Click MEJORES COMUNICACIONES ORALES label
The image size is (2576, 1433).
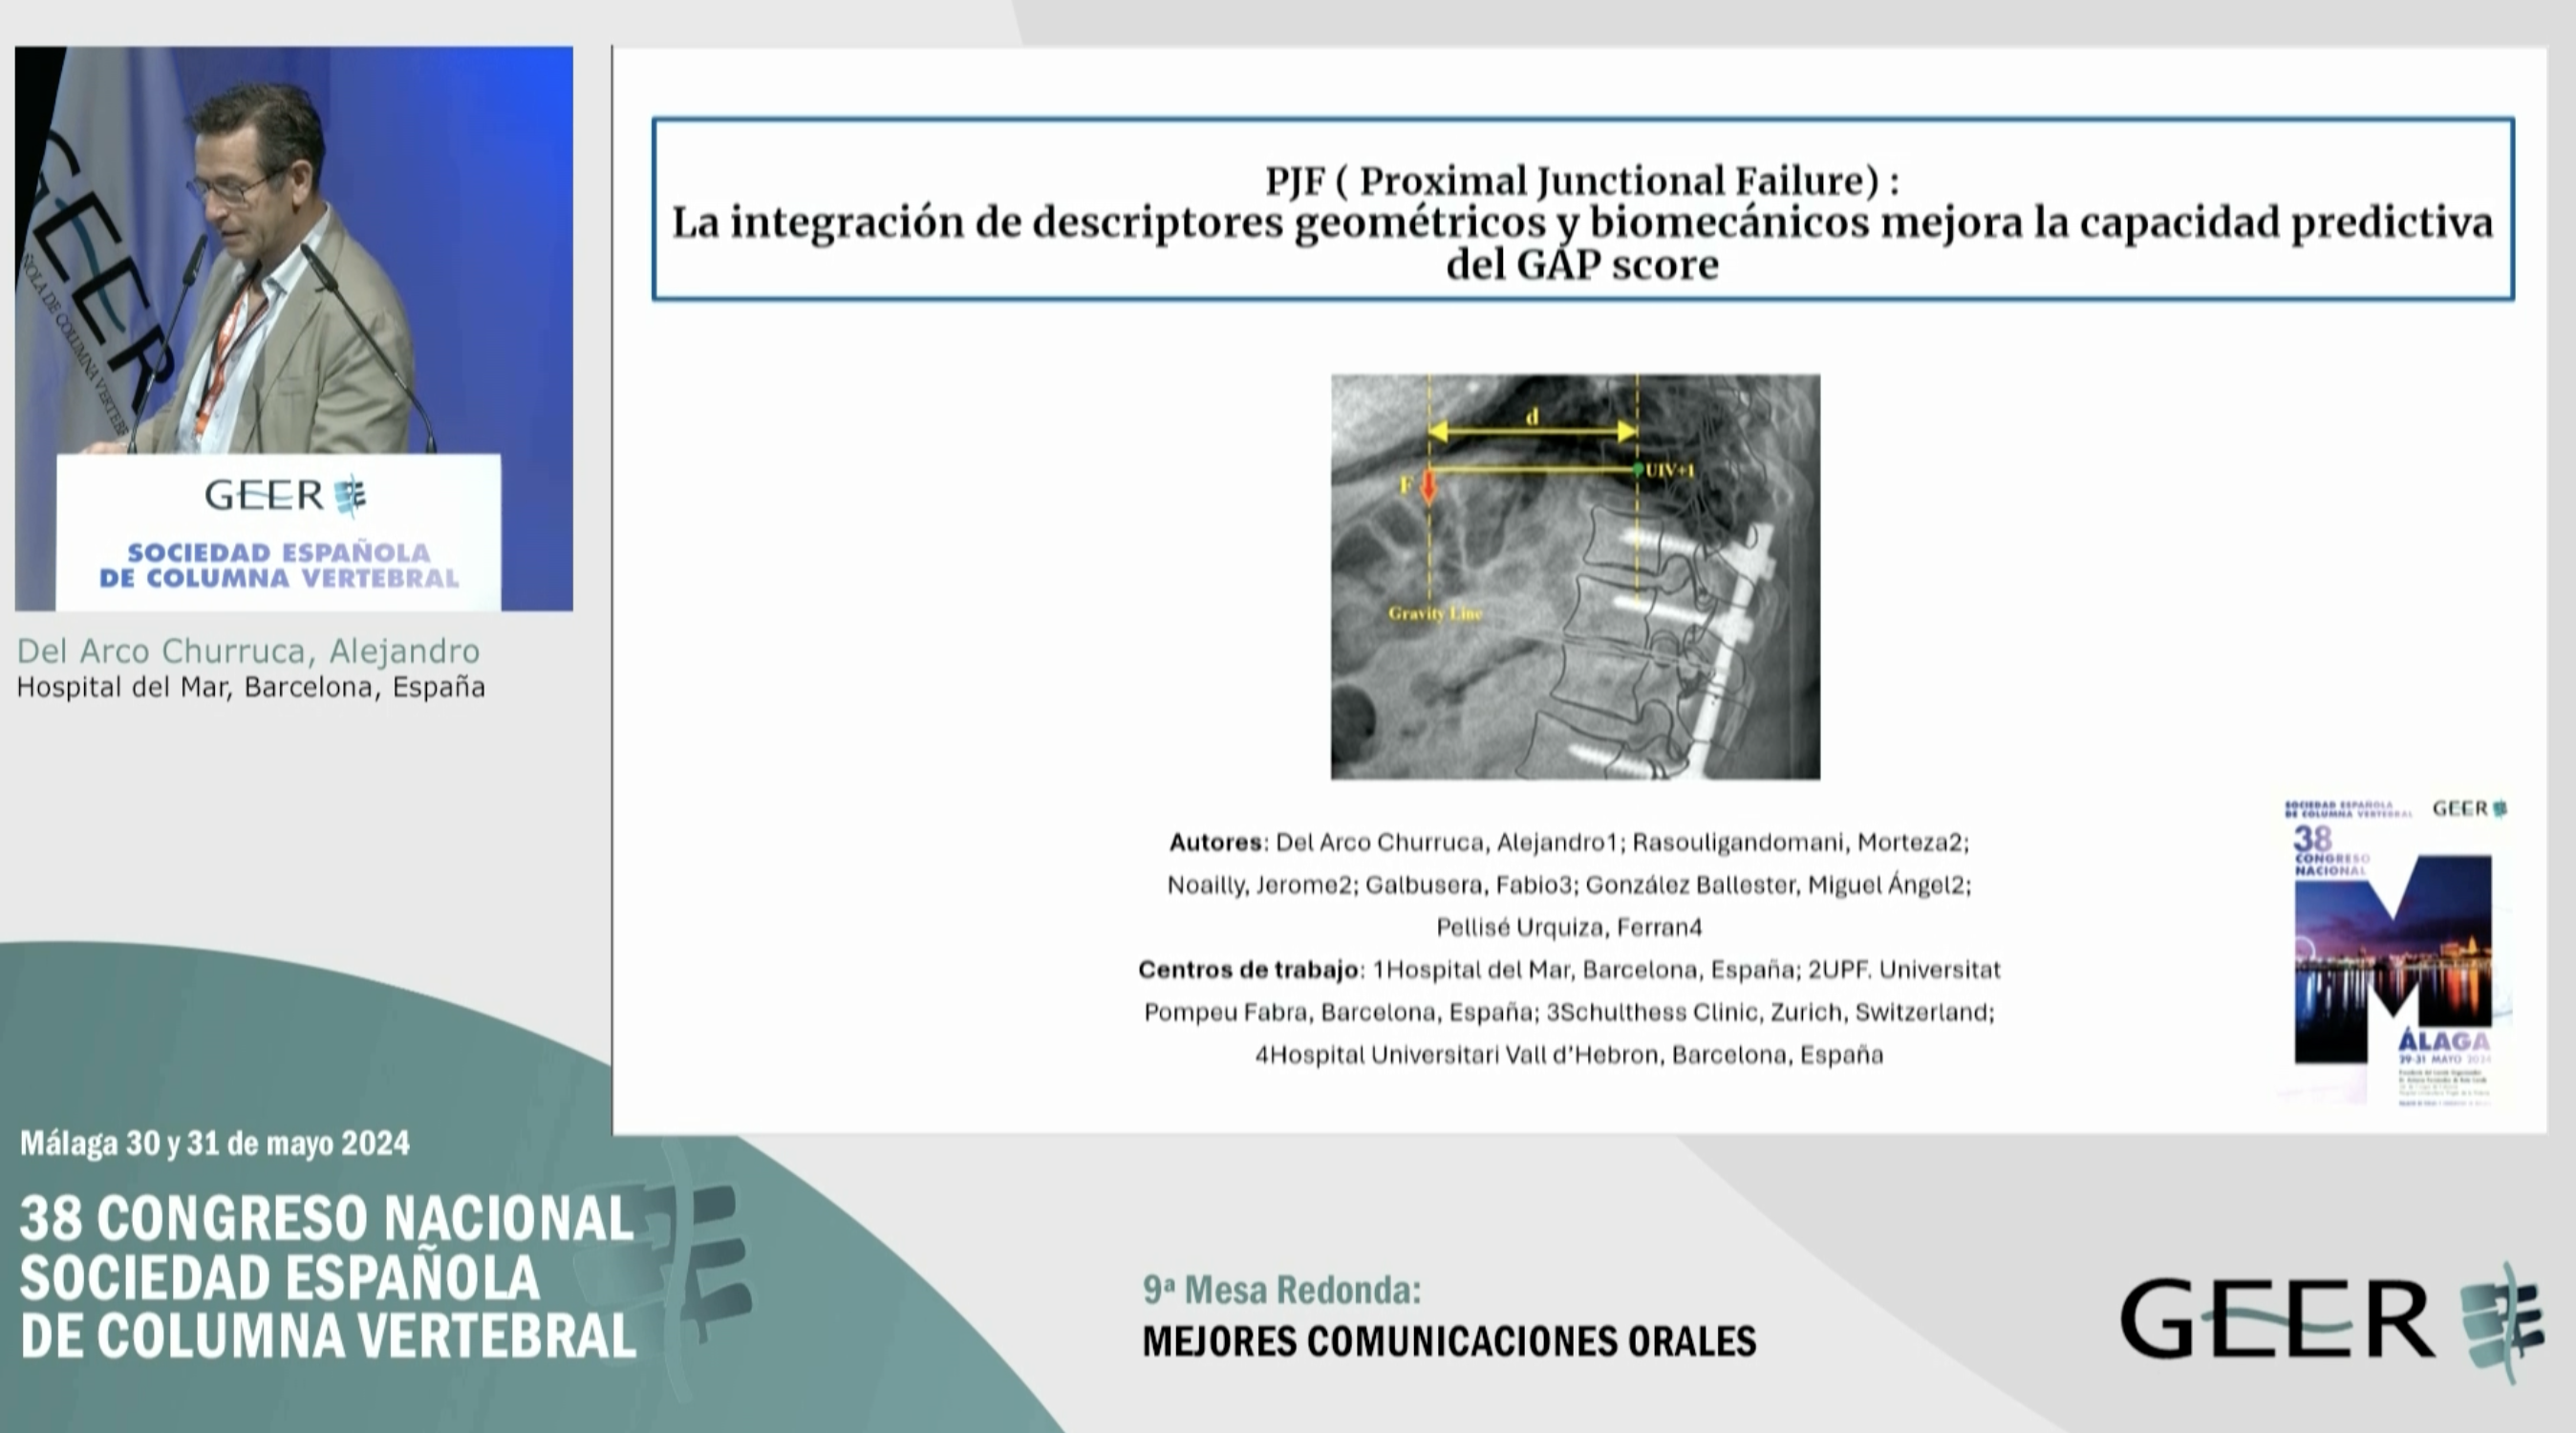tap(1446, 1345)
